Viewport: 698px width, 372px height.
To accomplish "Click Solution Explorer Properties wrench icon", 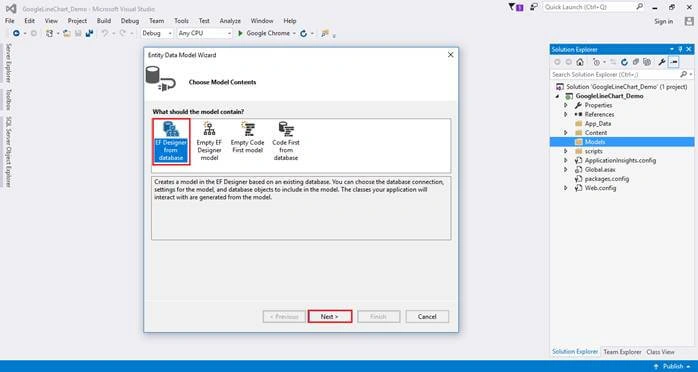I will (x=662, y=62).
